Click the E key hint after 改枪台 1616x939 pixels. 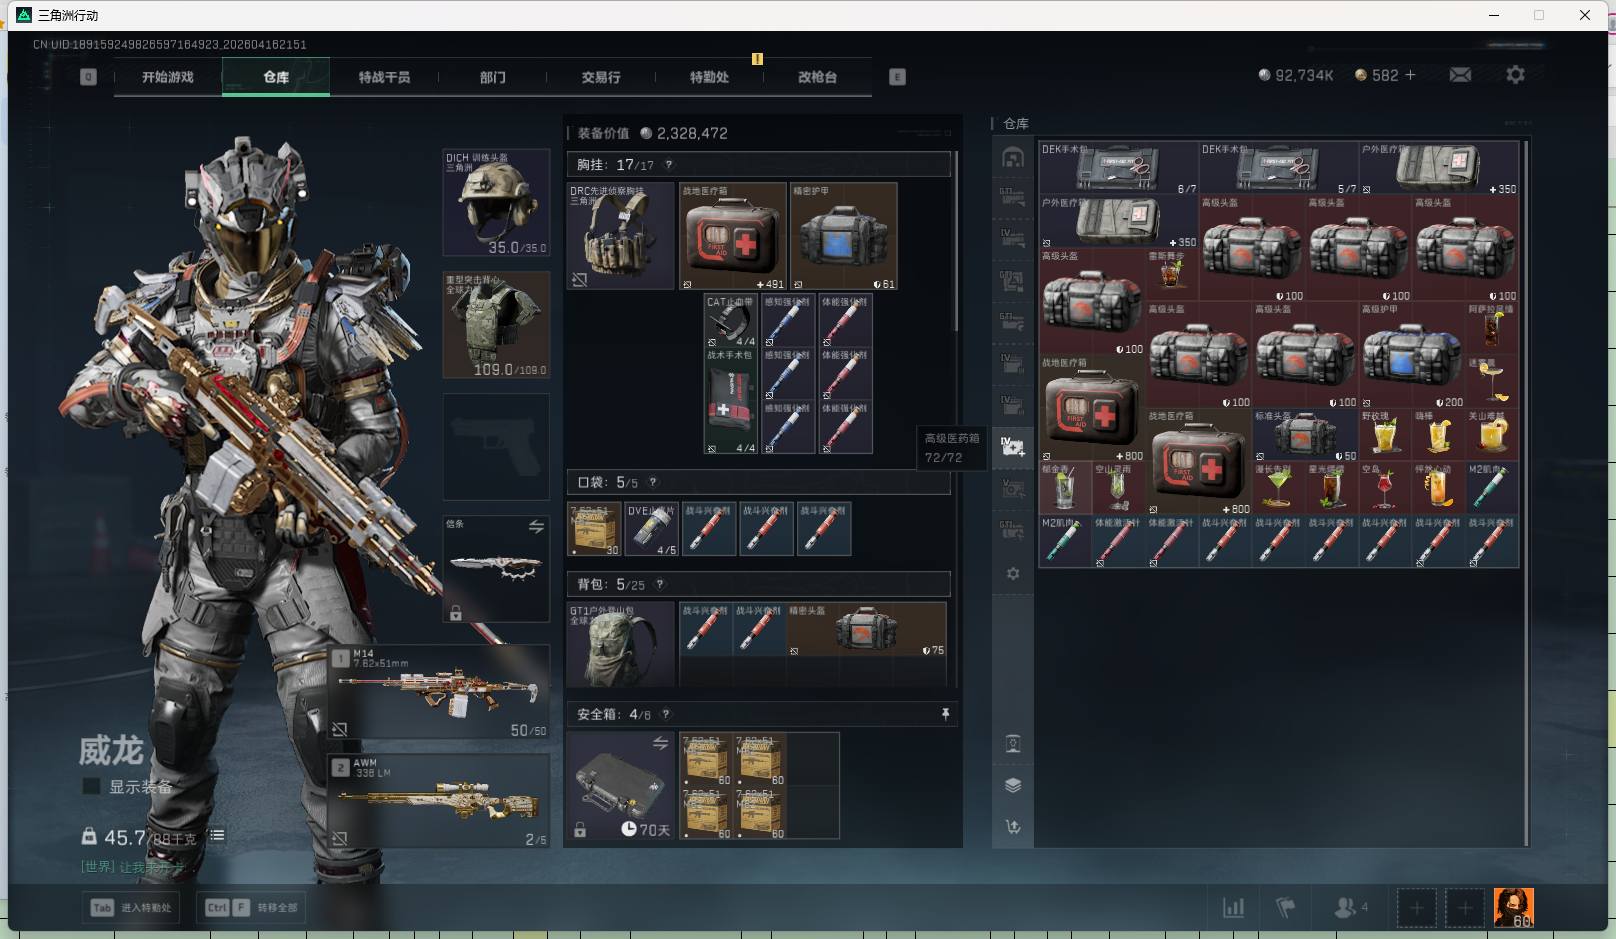coord(897,77)
